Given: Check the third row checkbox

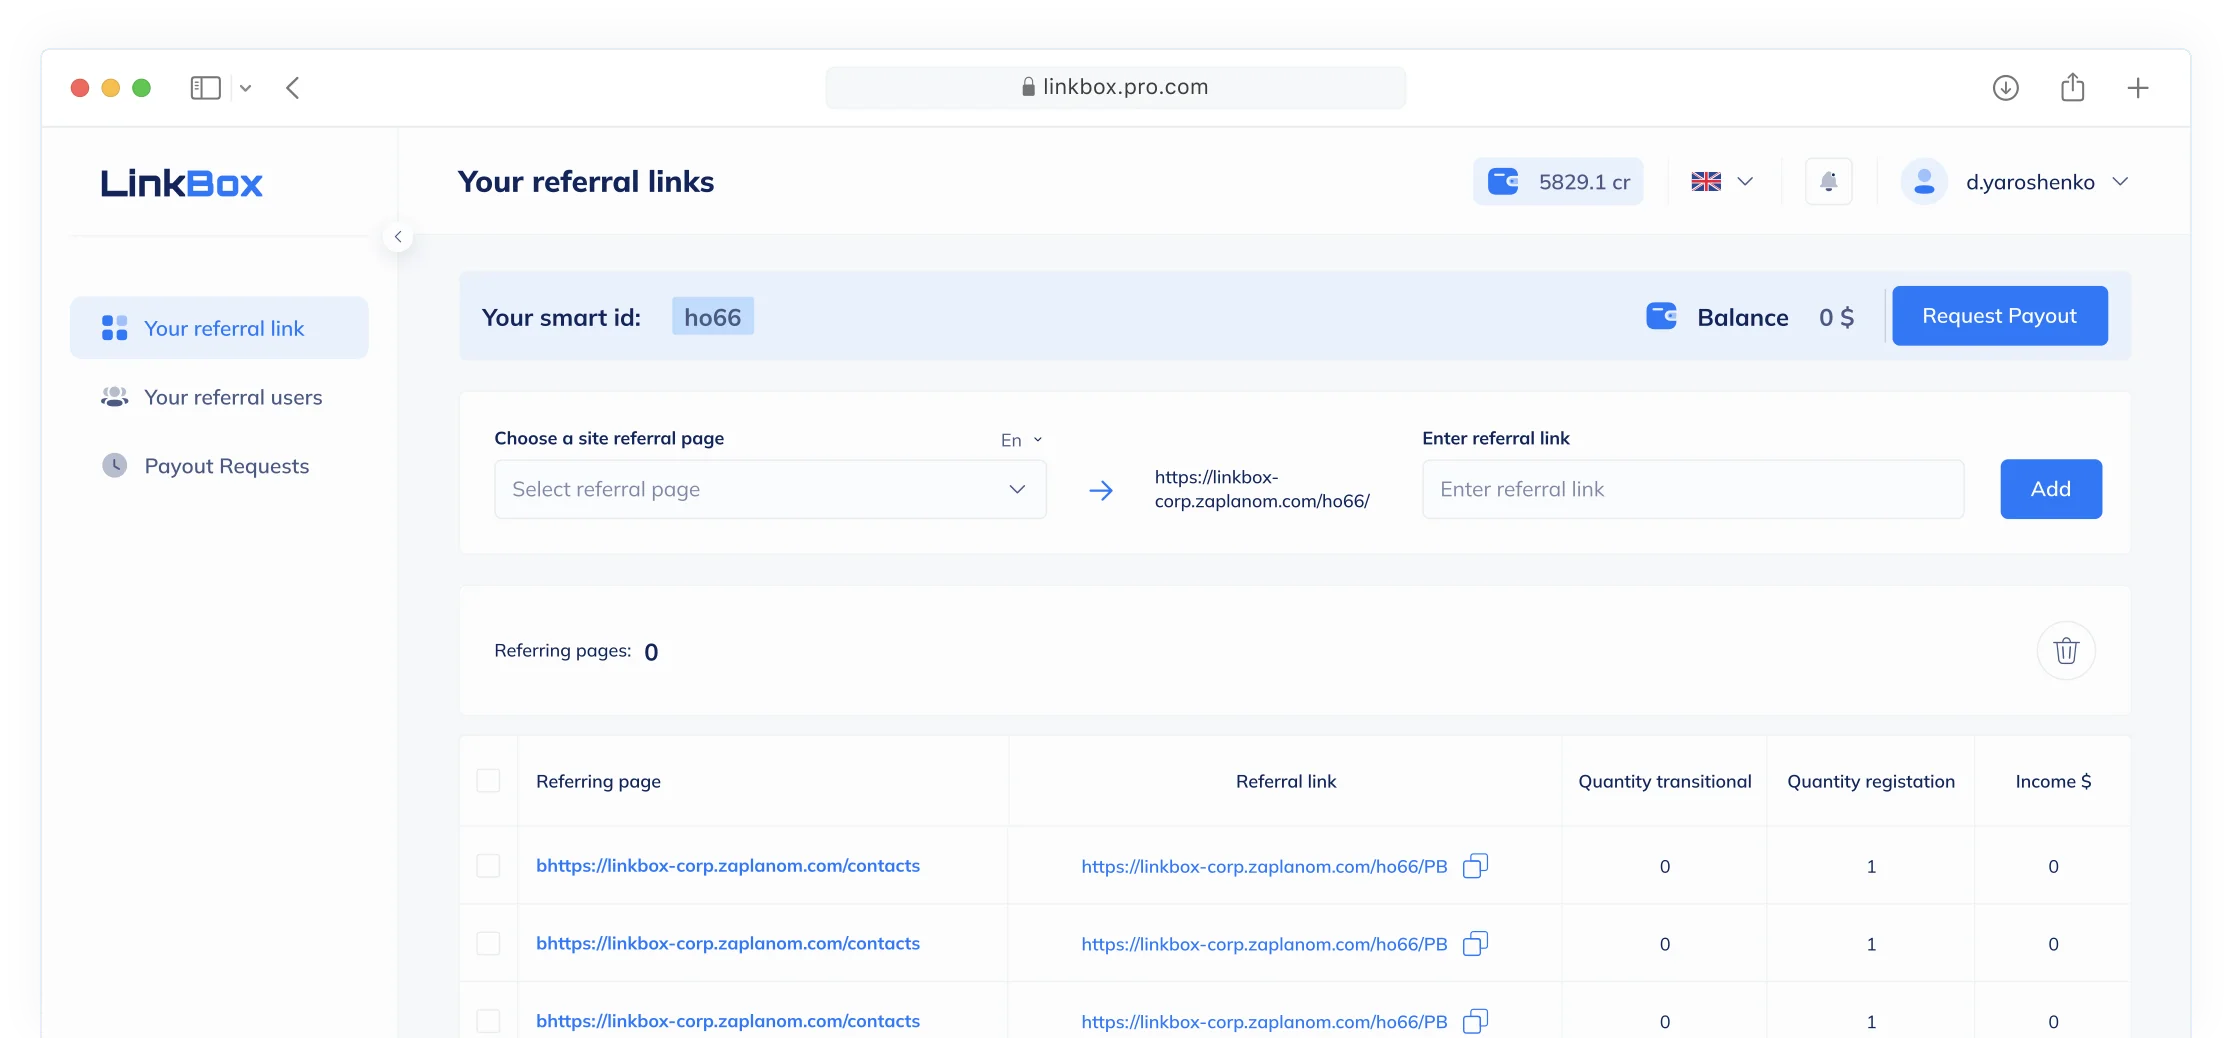Looking at the screenshot, I should pyautogui.click(x=488, y=1021).
